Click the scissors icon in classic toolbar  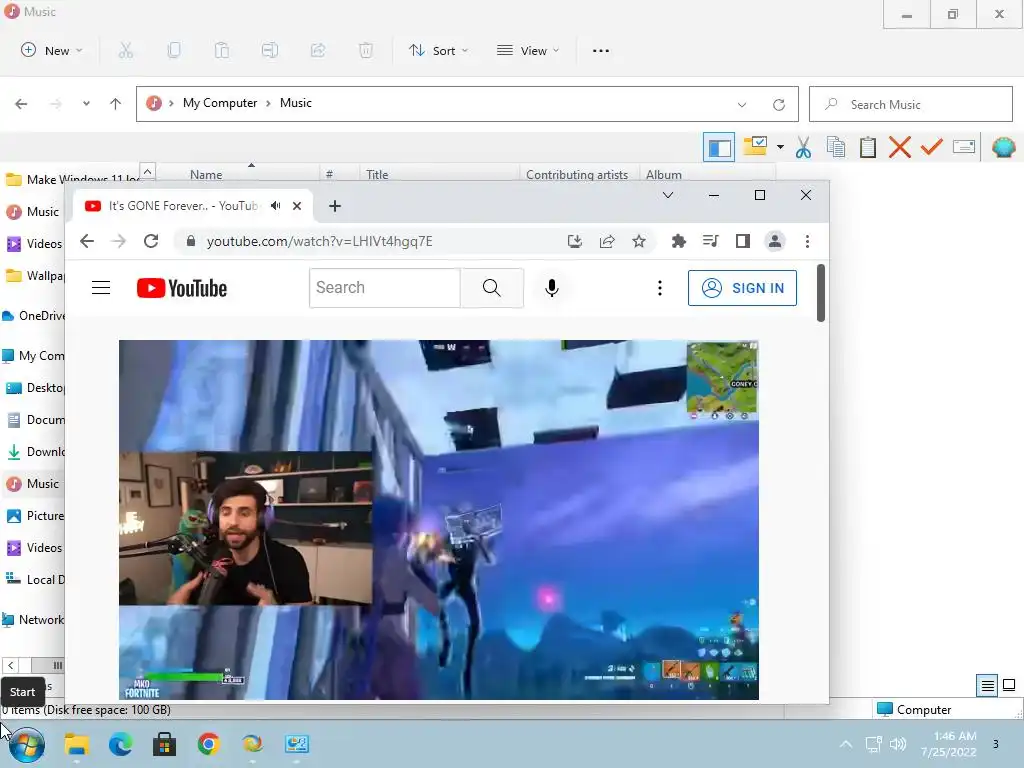[x=803, y=148]
